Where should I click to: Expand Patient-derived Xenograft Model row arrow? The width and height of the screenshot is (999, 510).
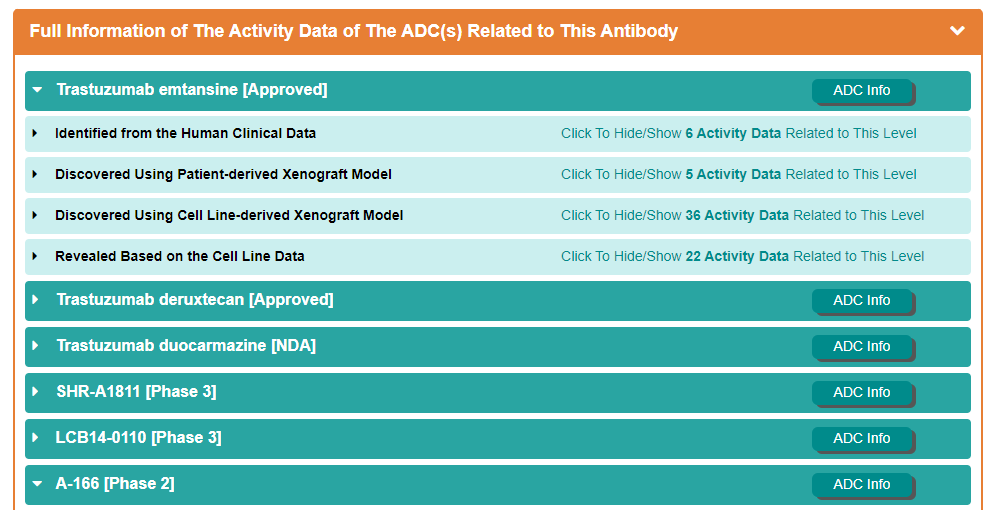(35, 174)
